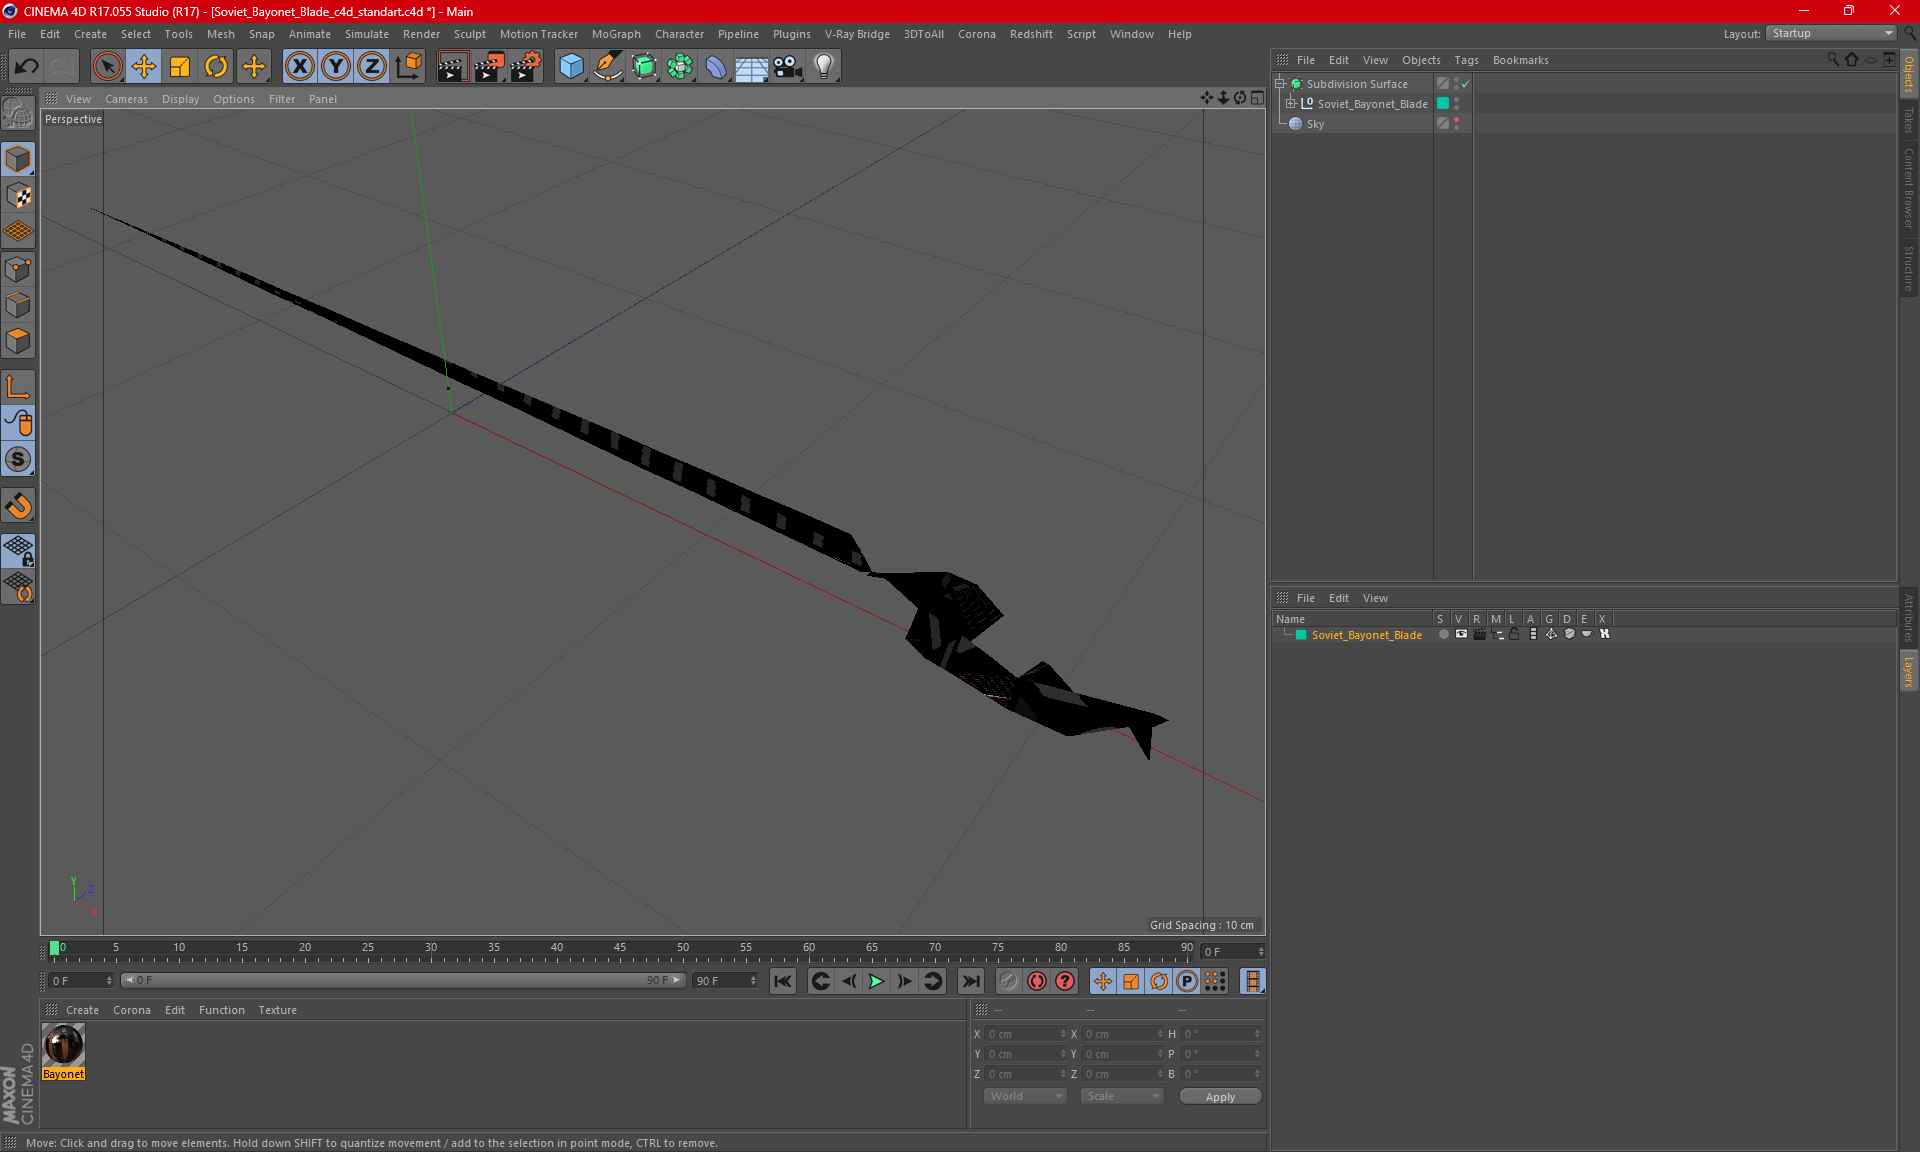The image size is (1920, 1152).
Task: Enable the Texture mode icon
Action: point(18,196)
